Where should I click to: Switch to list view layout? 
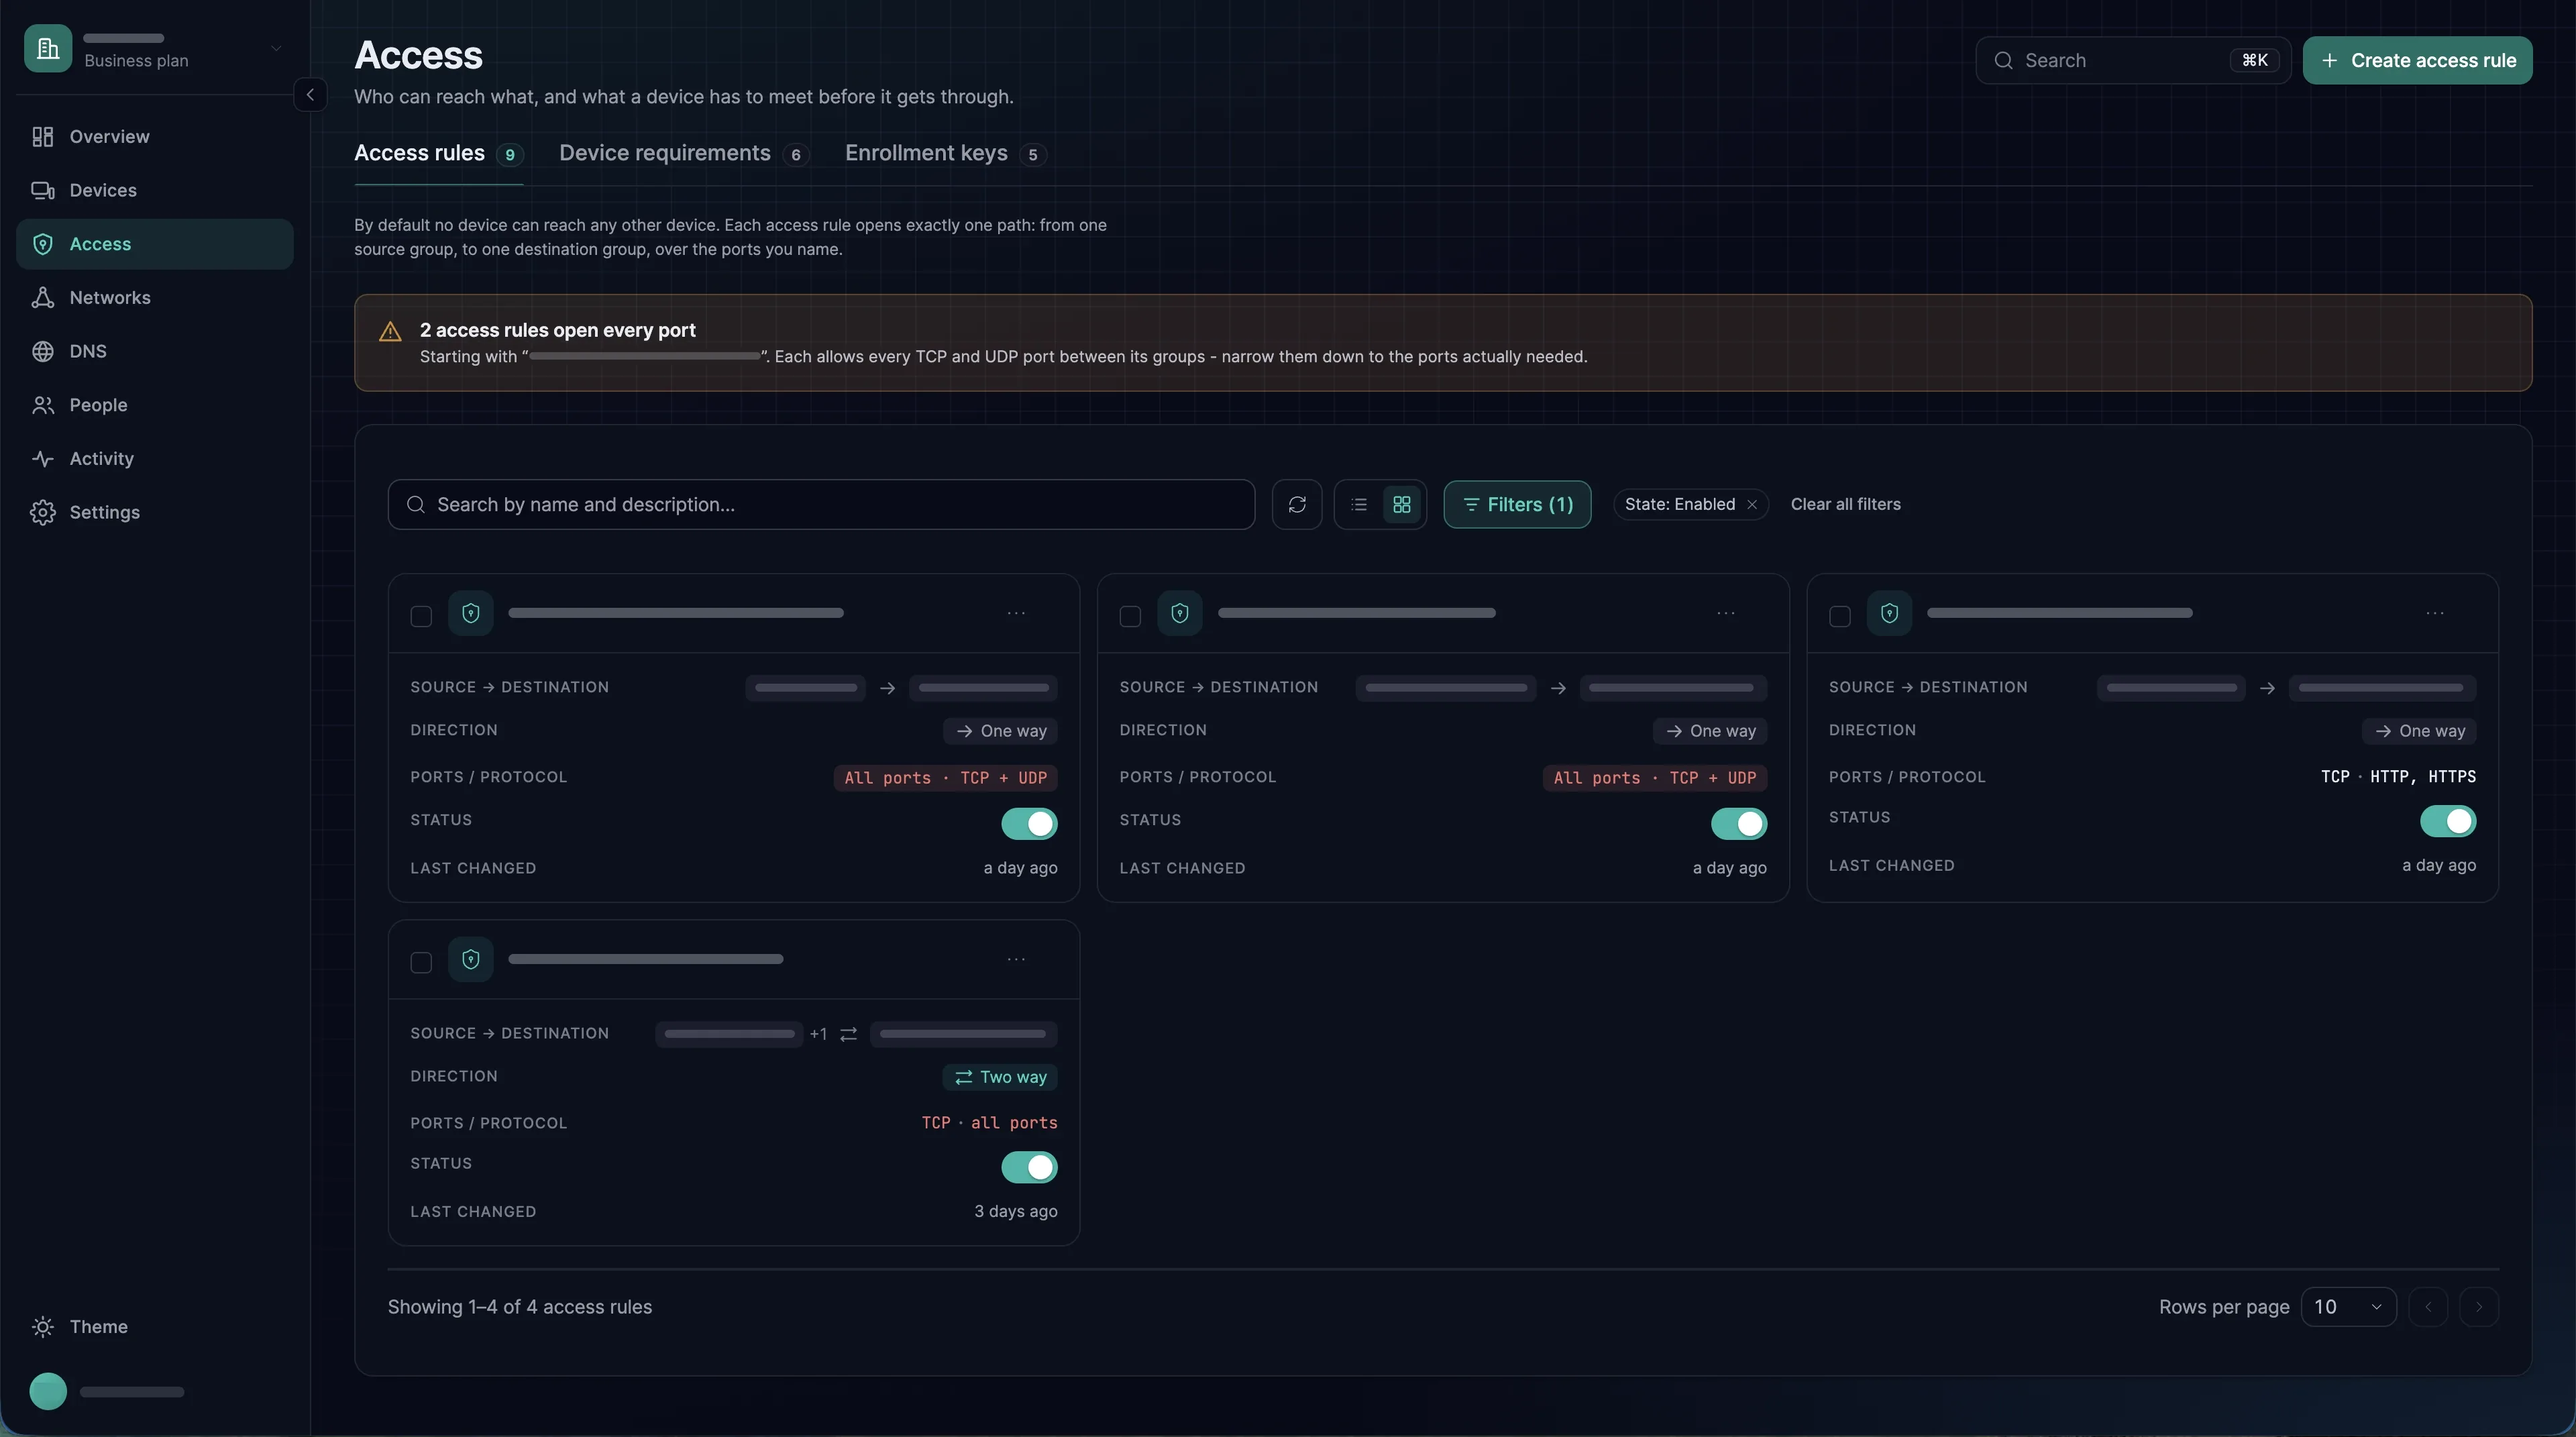1358,504
